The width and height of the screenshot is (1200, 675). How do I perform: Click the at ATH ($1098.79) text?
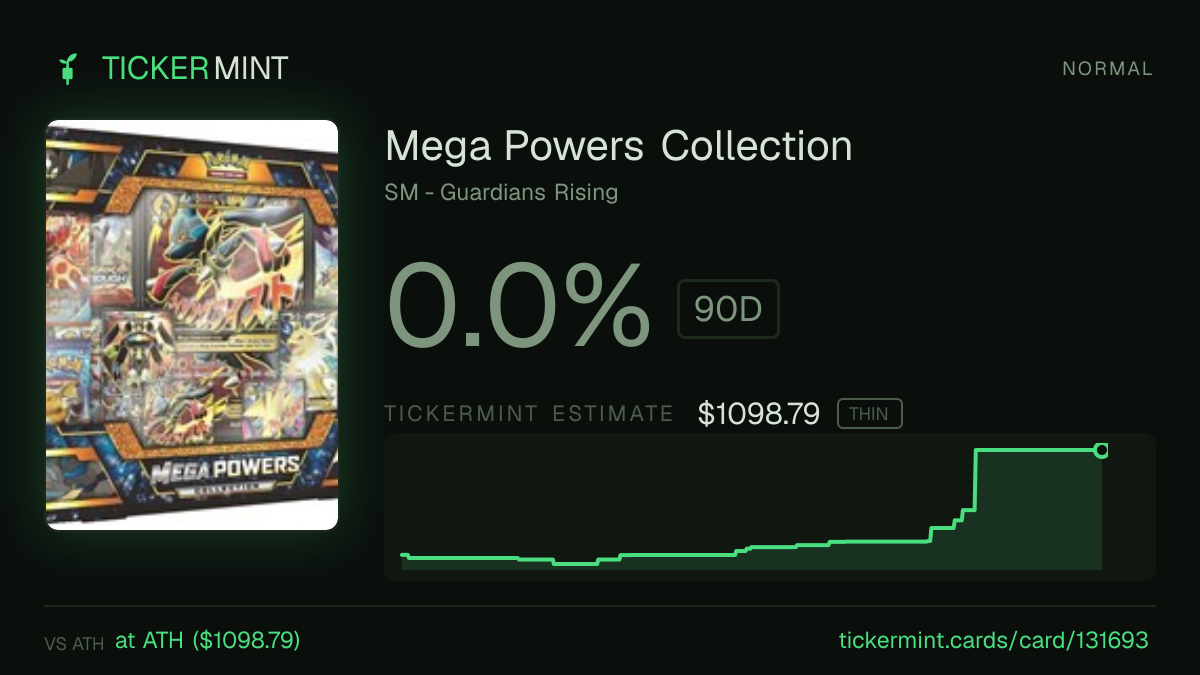[208, 640]
